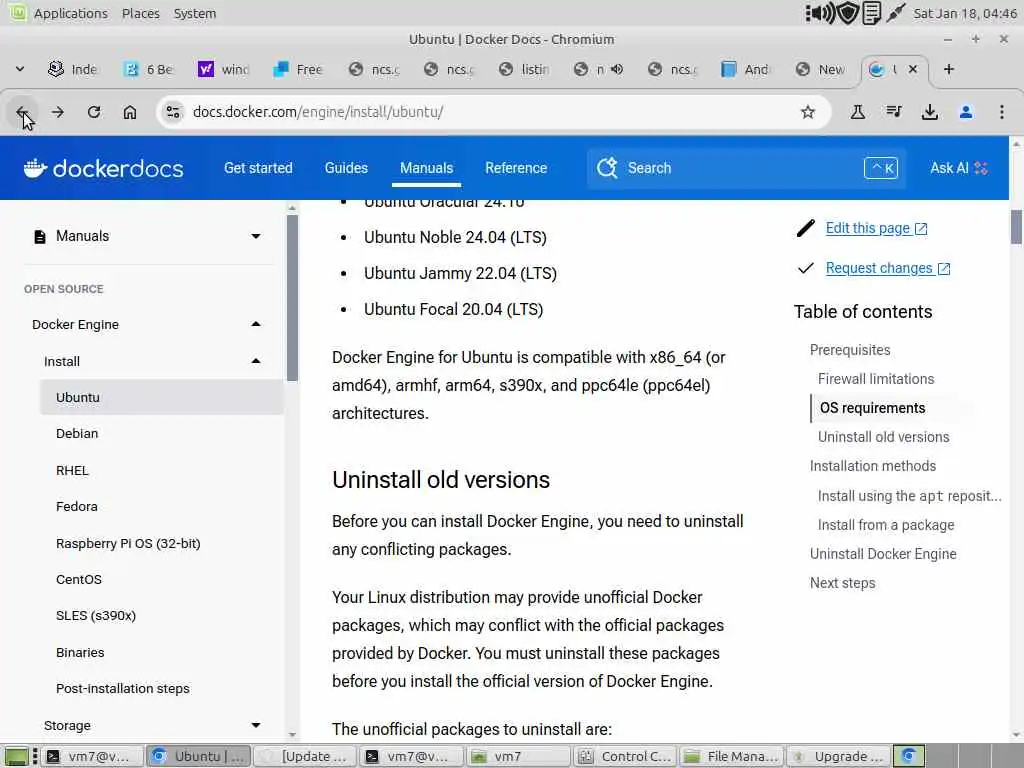Click the docs Search field
This screenshot has height=768, width=1024.
click(746, 168)
